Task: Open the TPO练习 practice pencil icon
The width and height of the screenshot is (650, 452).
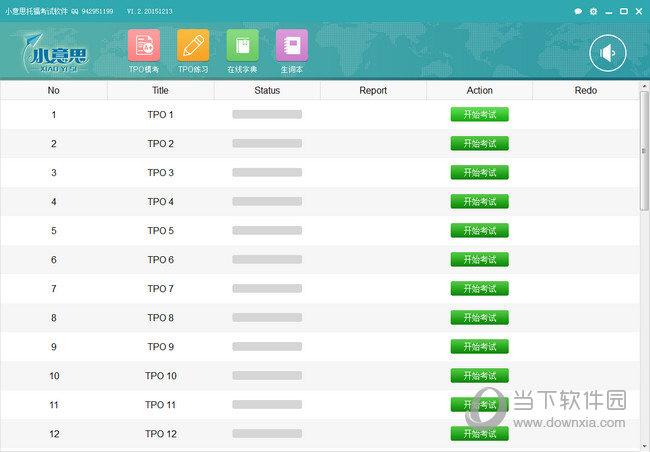Action: [193, 46]
